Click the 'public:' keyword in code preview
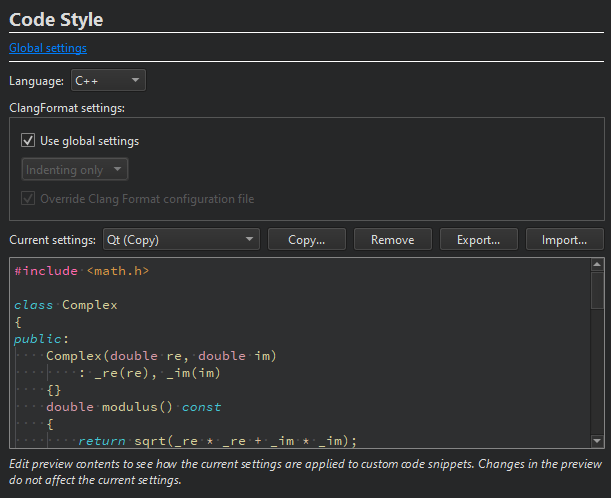 pos(36,338)
